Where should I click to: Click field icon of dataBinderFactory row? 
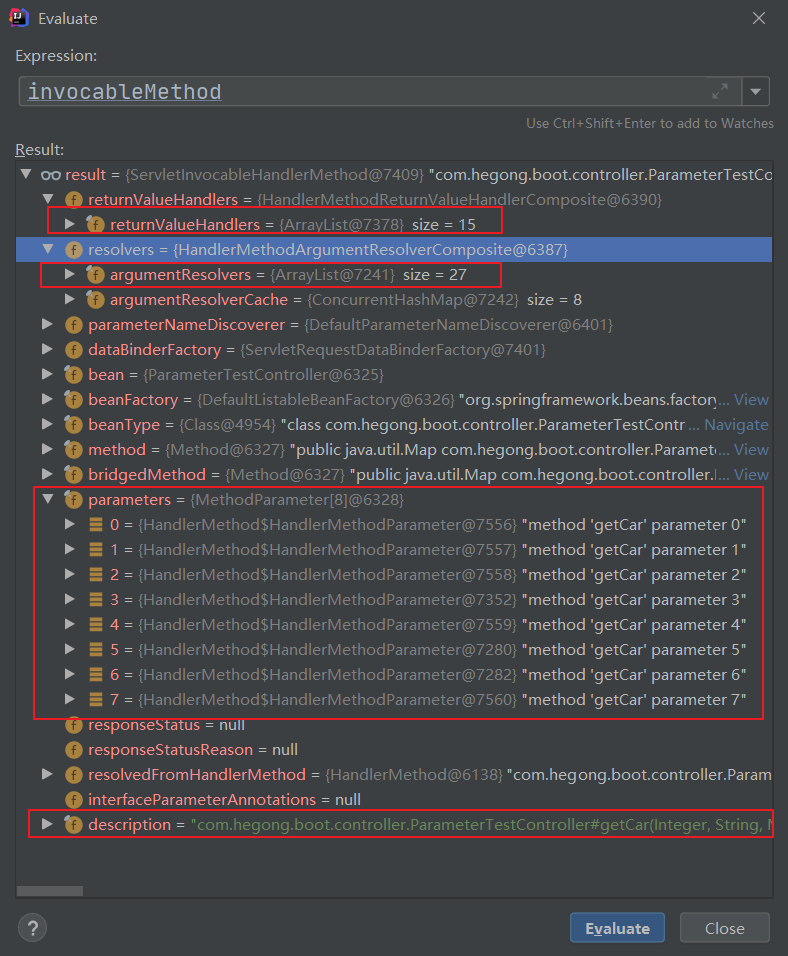[x=74, y=349]
